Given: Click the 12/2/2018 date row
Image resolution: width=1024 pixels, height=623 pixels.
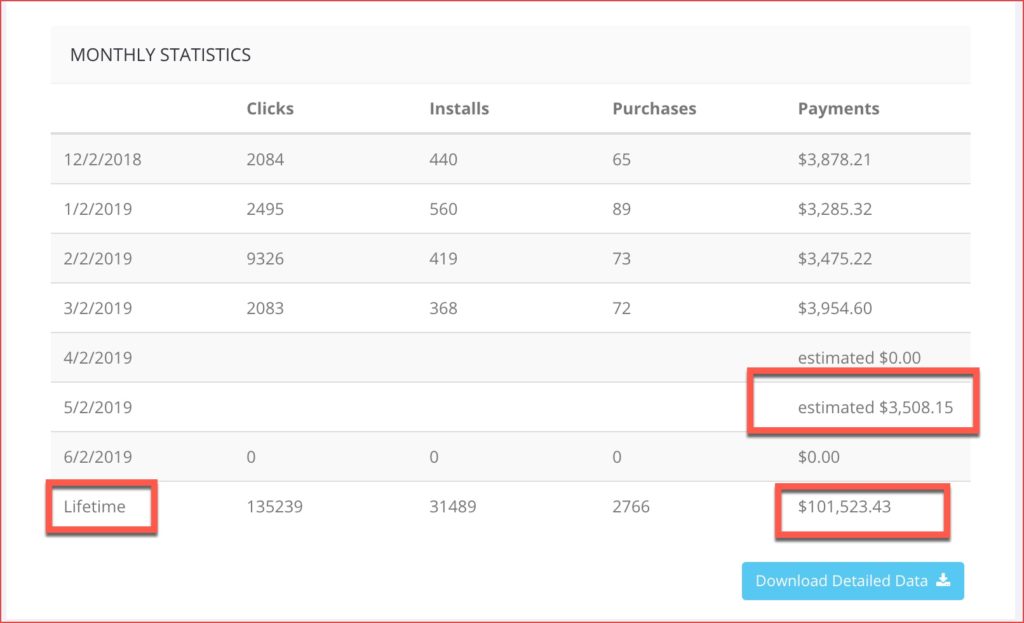Looking at the screenshot, I should (102, 159).
